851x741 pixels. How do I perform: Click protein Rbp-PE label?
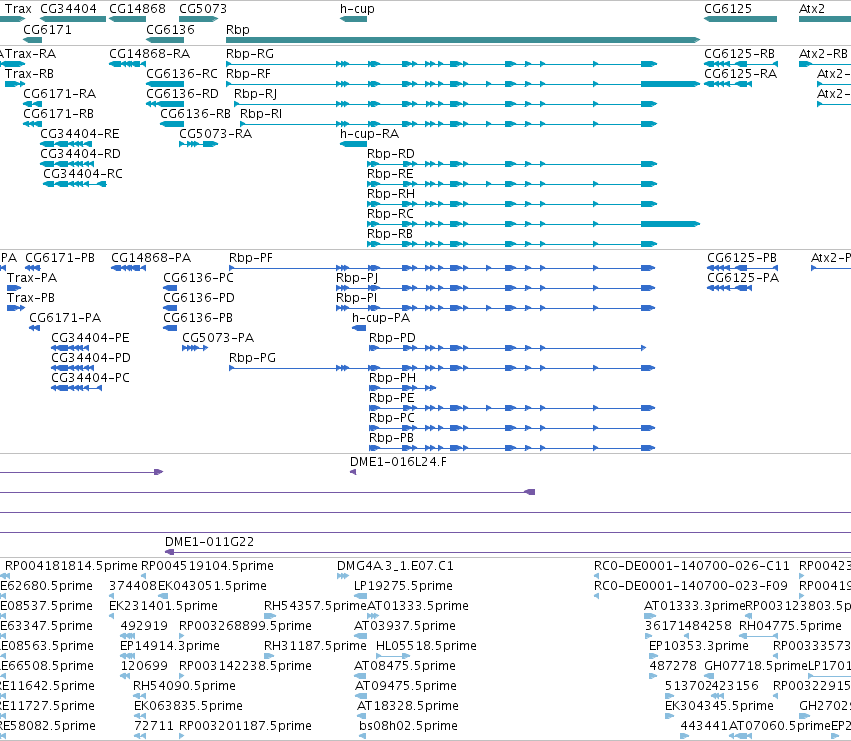(392, 398)
